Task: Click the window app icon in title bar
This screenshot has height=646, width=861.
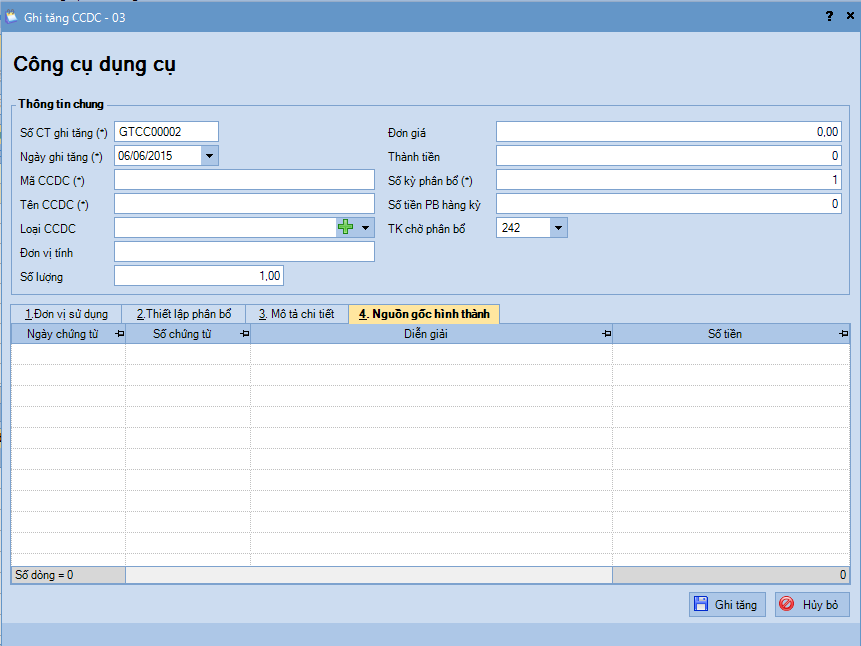Action: pyautogui.click(x=11, y=17)
